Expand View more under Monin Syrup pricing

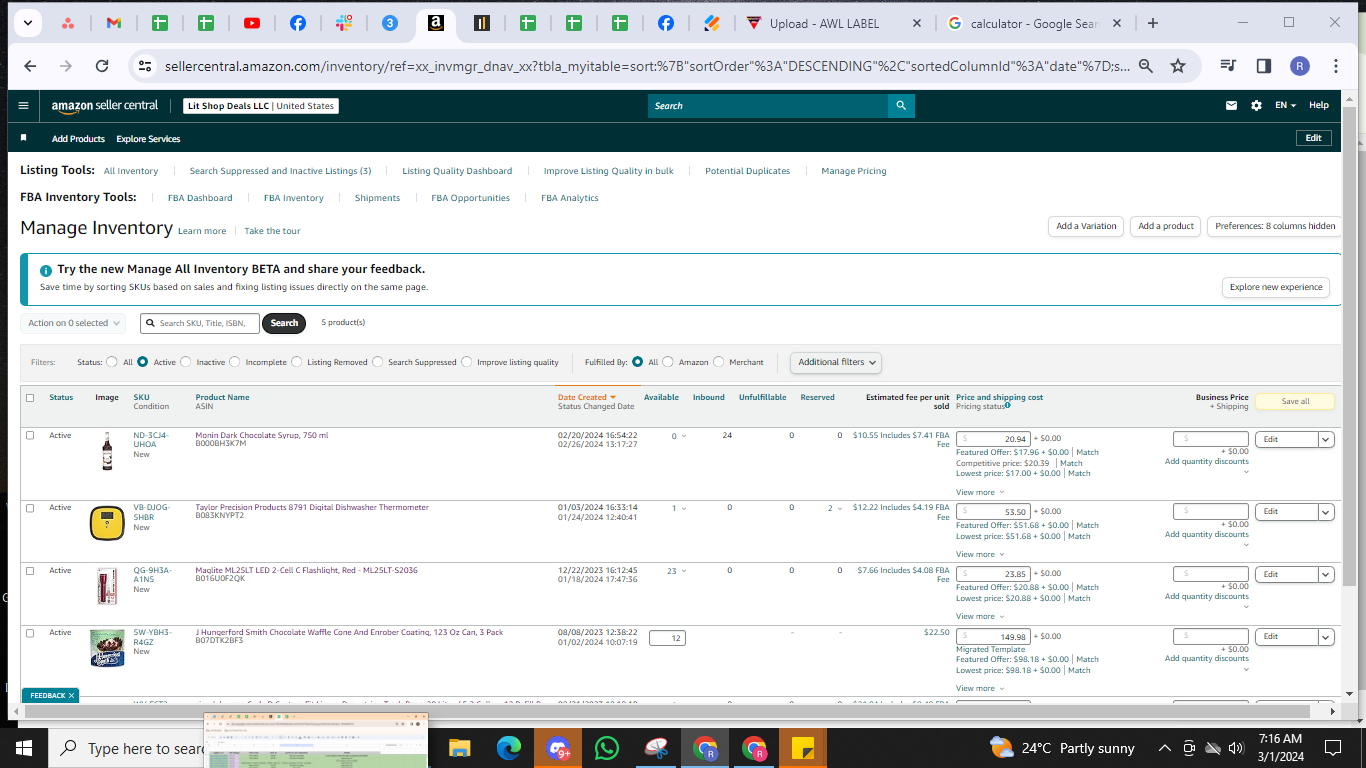(978, 492)
